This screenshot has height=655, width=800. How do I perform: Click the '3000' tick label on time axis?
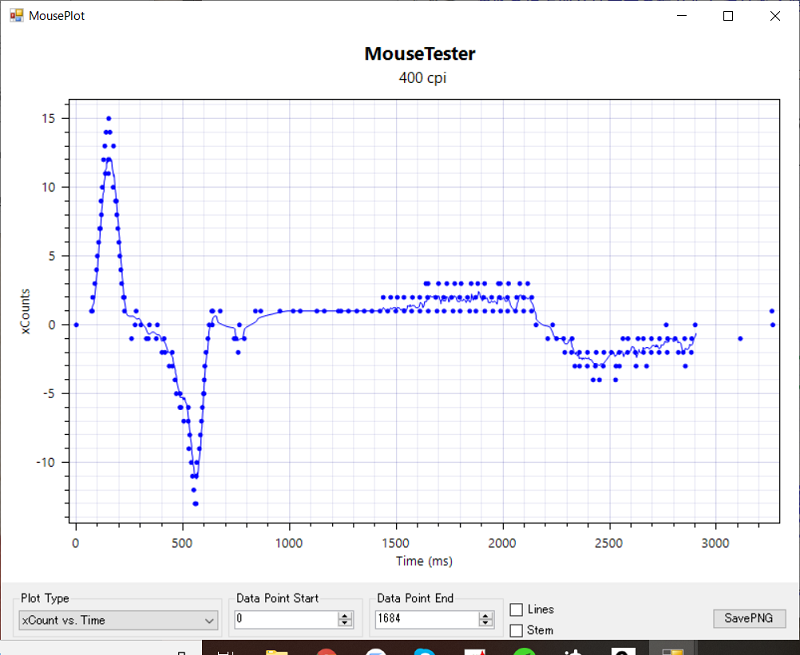[715, 543]
